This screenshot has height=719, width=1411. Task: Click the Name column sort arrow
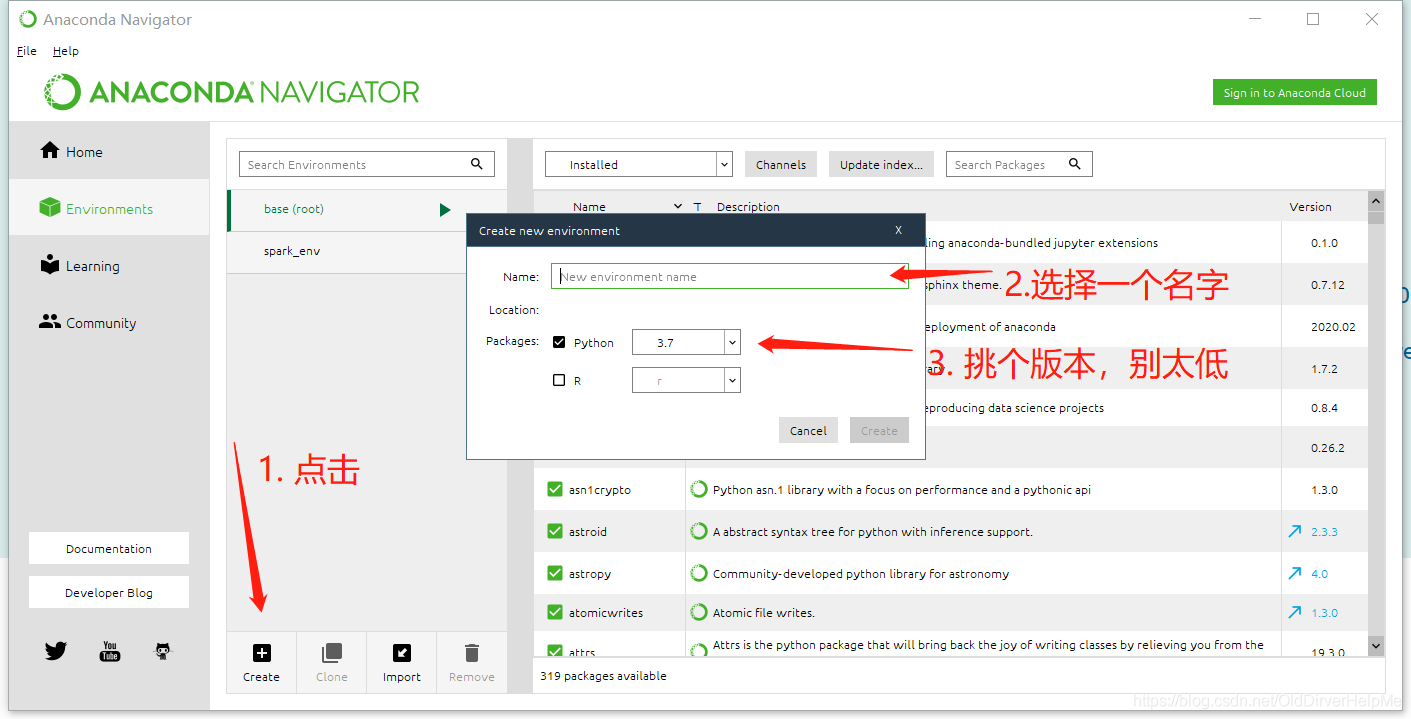678,207
